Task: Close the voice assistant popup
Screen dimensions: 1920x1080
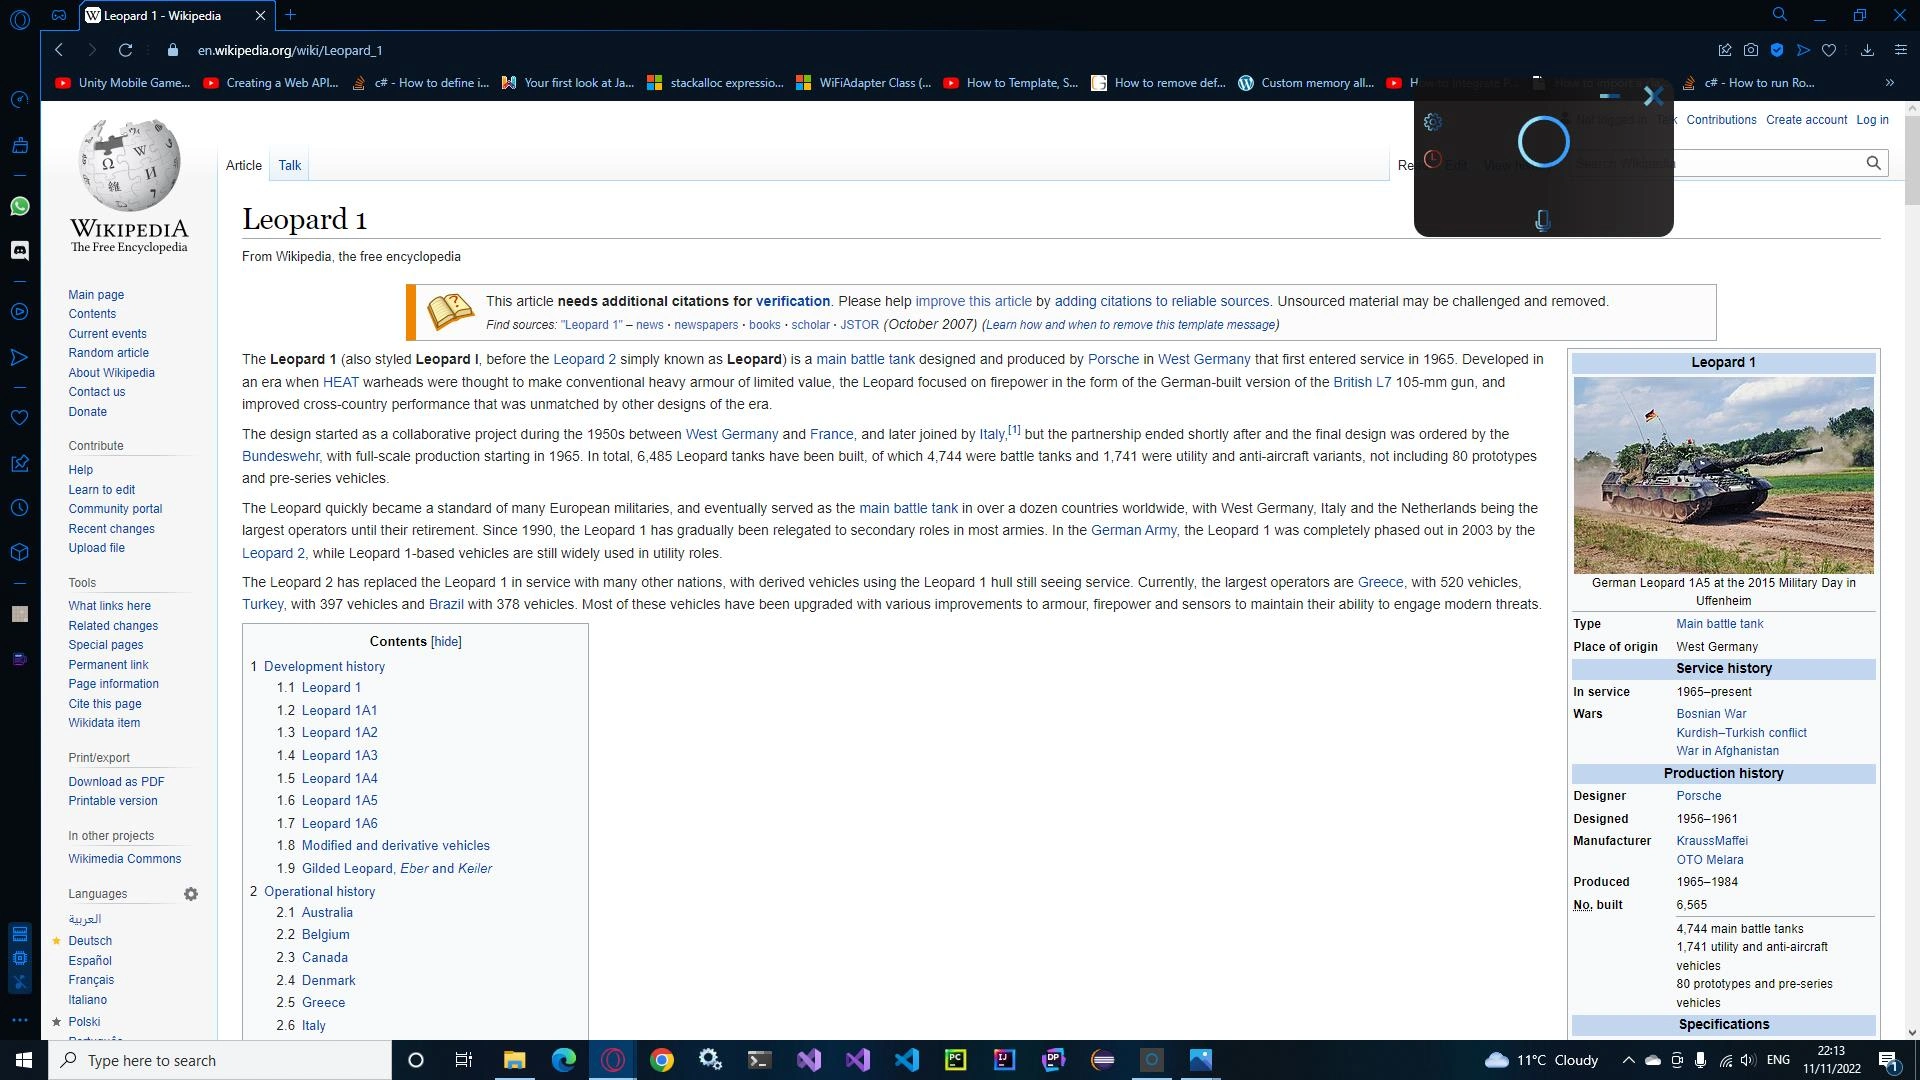Action: point(1653,96)
